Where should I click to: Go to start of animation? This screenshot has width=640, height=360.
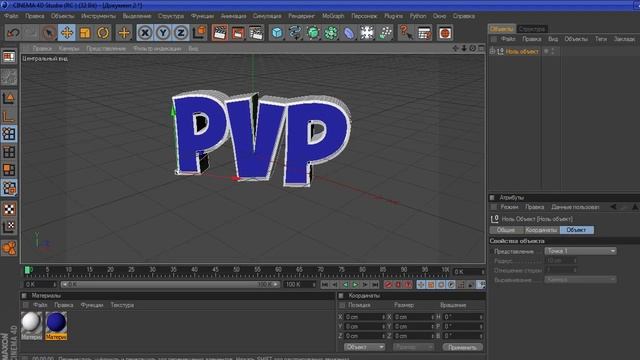[x=325, y=284]
